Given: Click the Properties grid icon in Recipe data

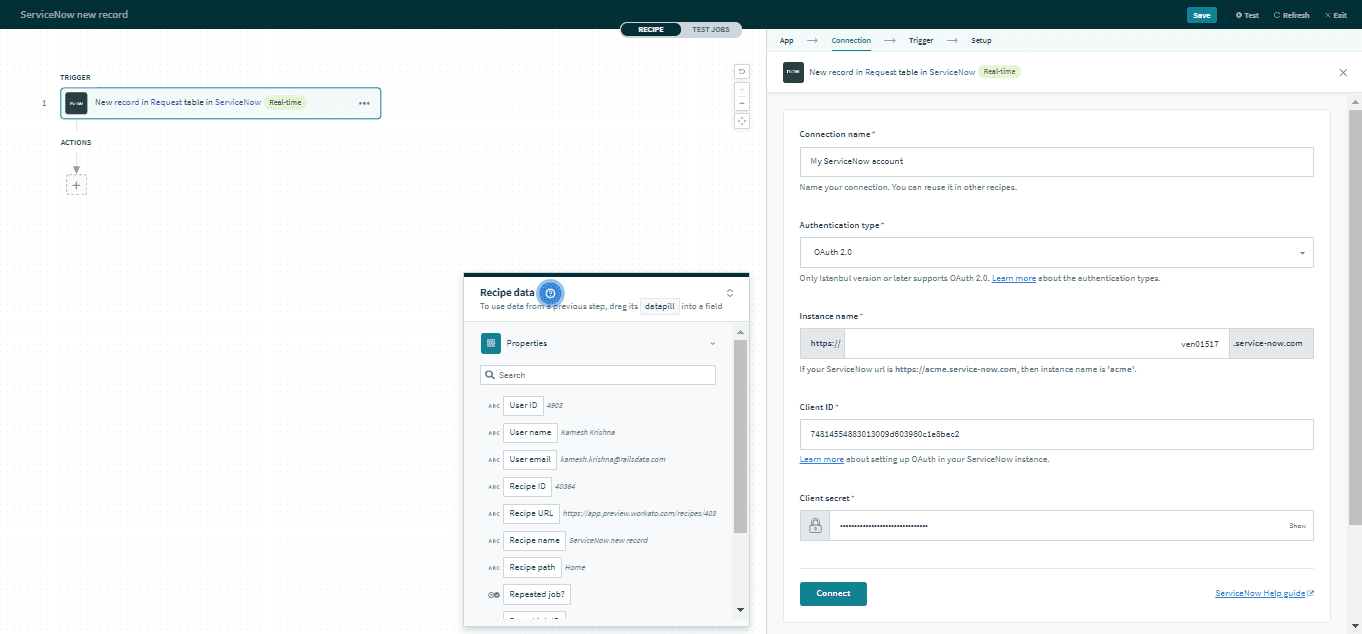Looking at the screenshot, I should 490,343.
